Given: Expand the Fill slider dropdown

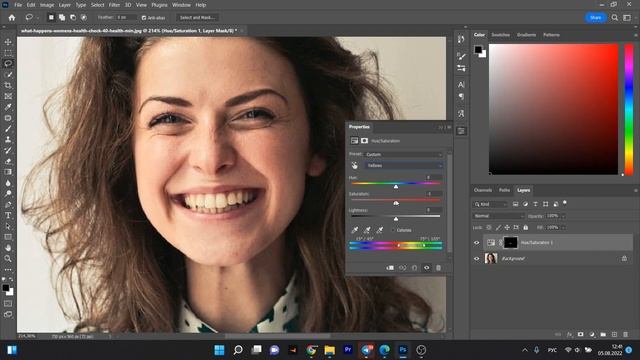Looking at the screenshot, I should pos(563,227).
